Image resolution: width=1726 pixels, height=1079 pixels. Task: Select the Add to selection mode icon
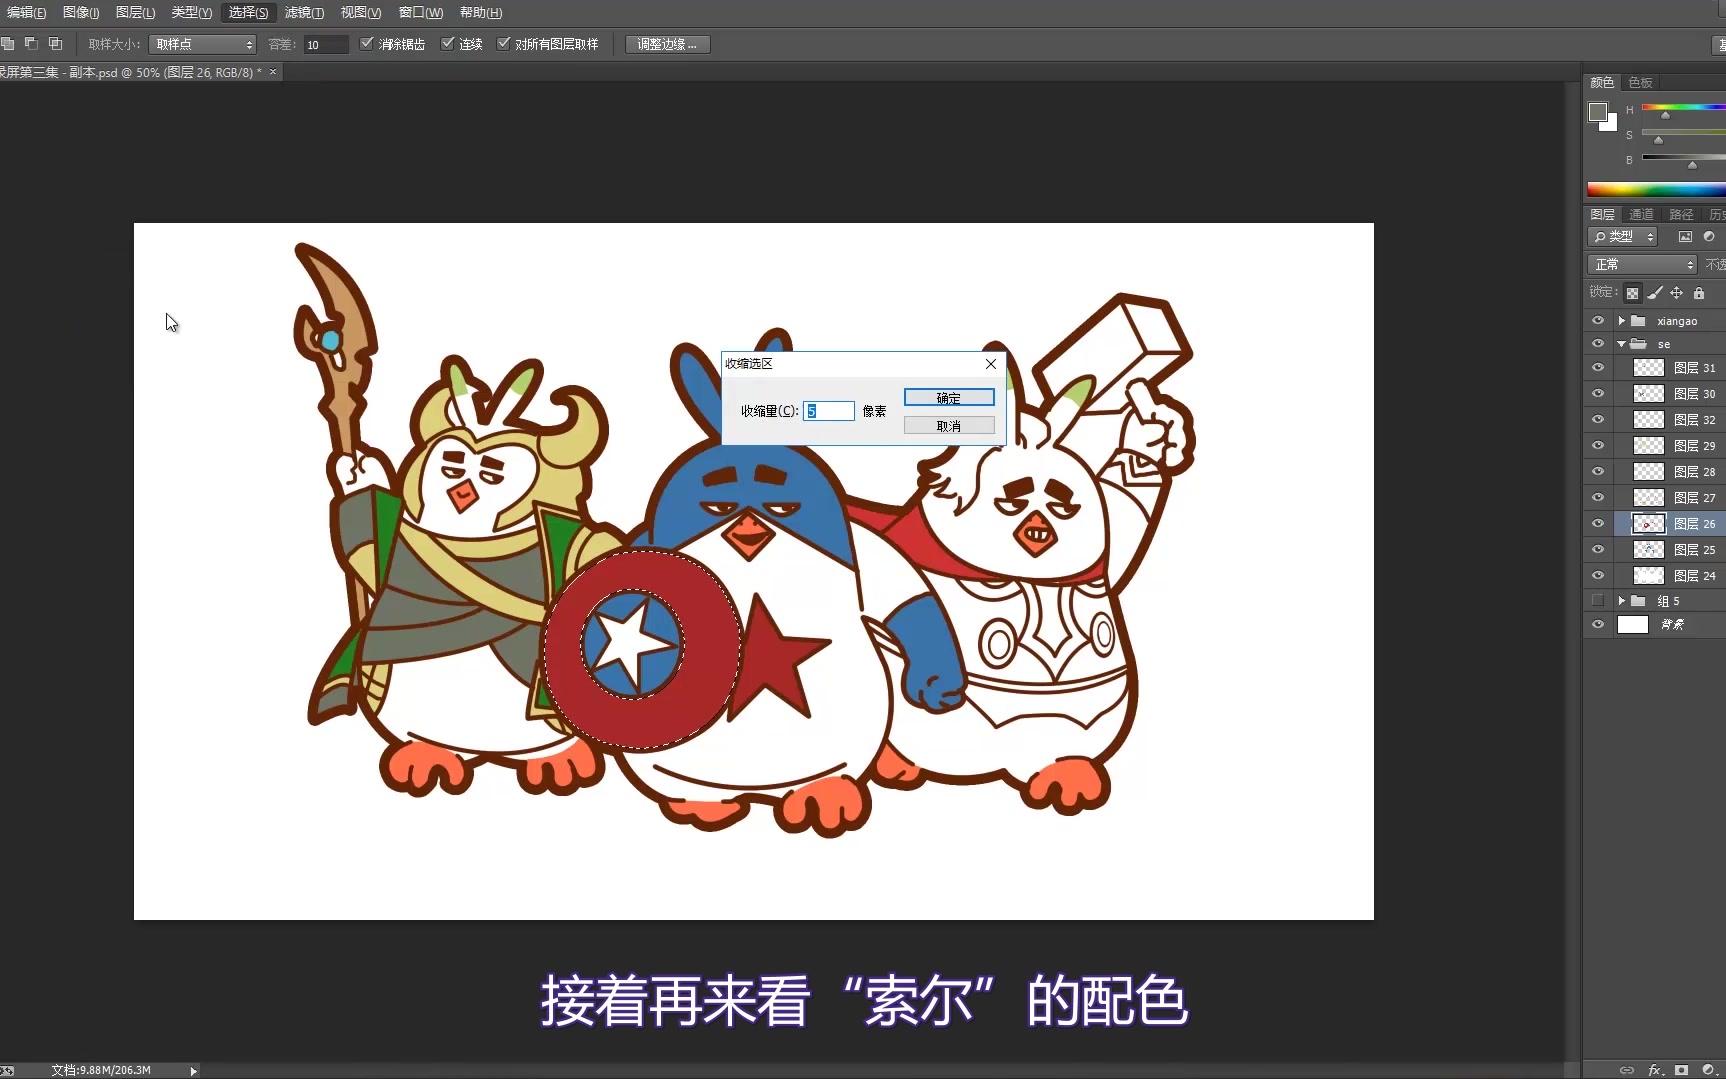tap(8, 44)
